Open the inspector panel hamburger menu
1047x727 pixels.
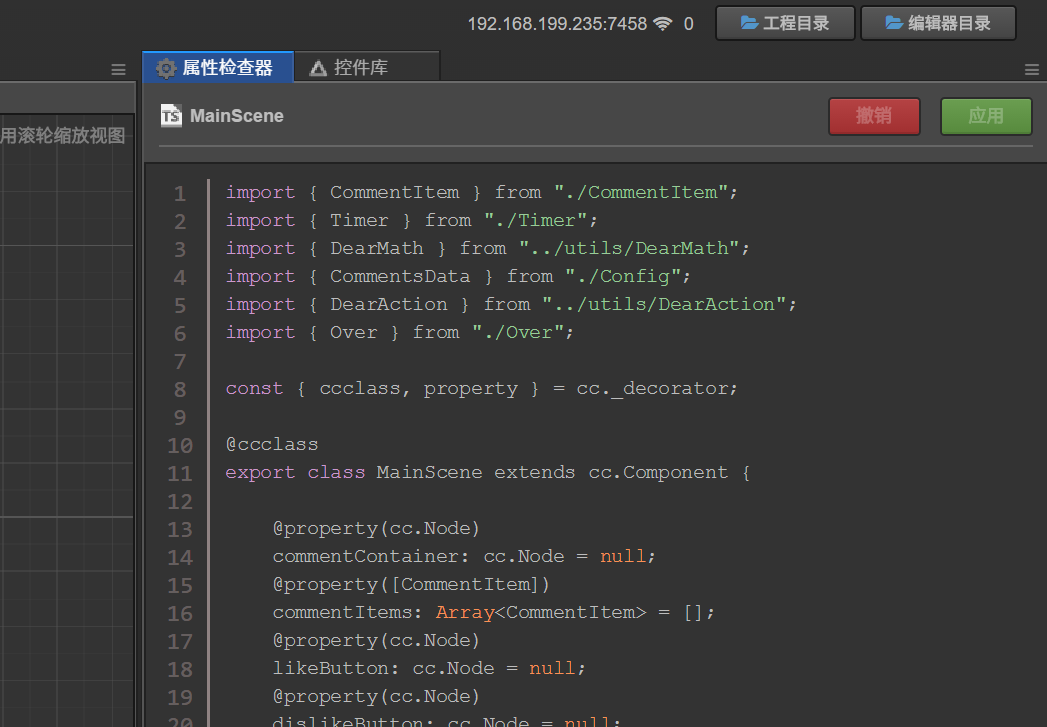(x=1032, y=69)
